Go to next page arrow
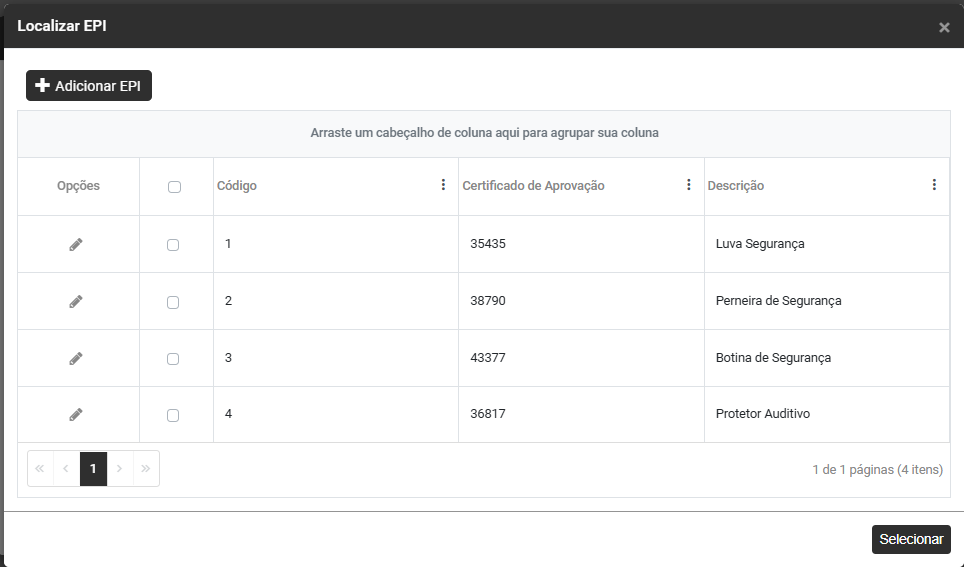This screenshot has height=567, width=964. [120, 468]
